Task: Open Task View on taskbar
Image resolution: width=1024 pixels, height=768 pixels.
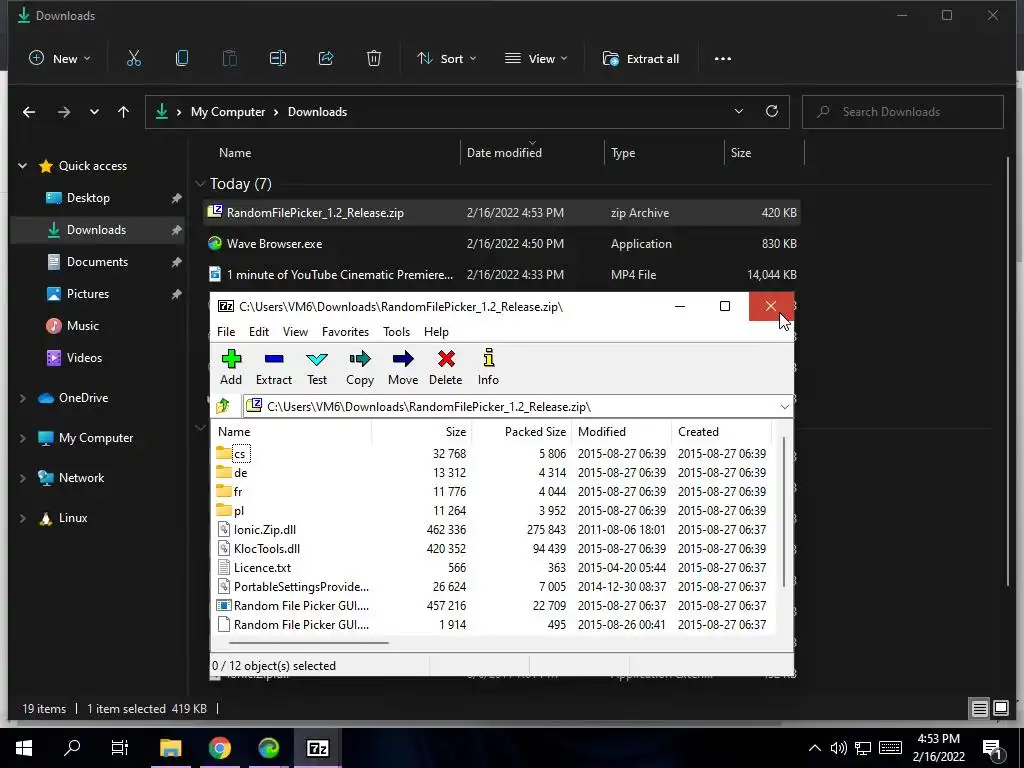Action: (x=120, y=748)
